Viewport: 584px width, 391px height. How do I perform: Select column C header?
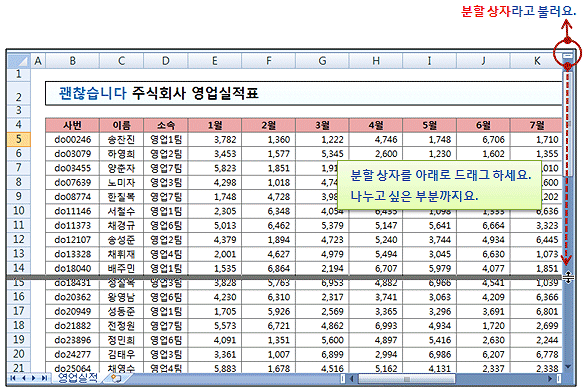pos(121,61)
